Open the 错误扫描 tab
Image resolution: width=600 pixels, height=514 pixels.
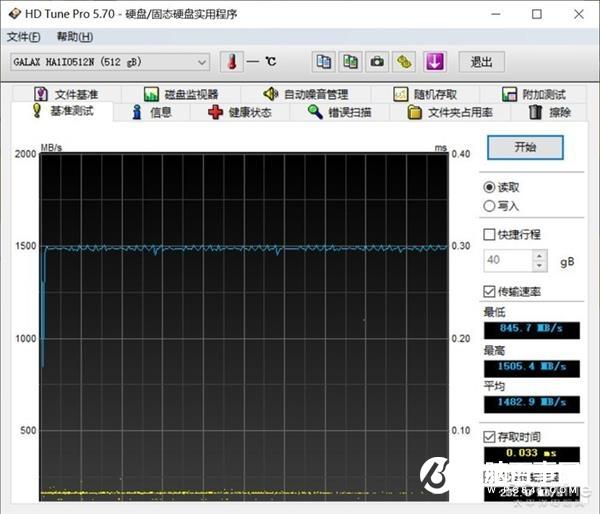340,112
